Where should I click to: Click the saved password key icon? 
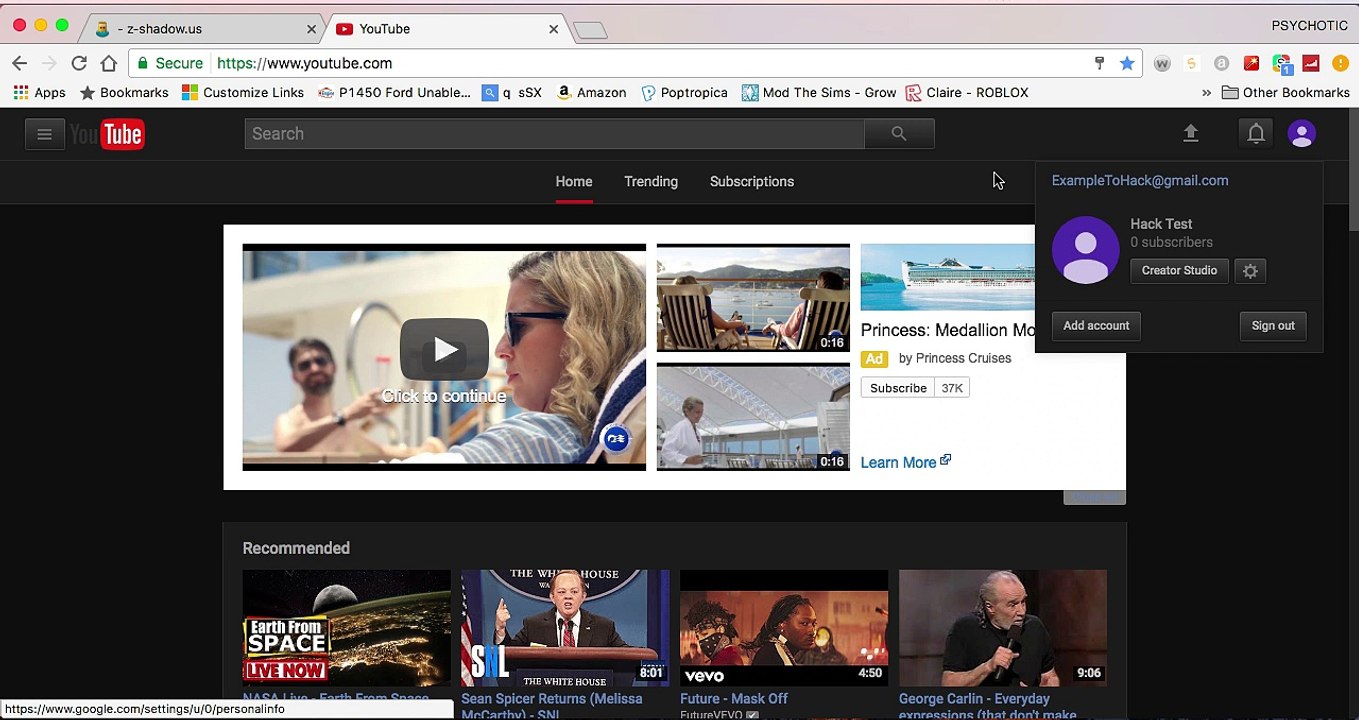pyautogui.click(x=1099, y=63)
